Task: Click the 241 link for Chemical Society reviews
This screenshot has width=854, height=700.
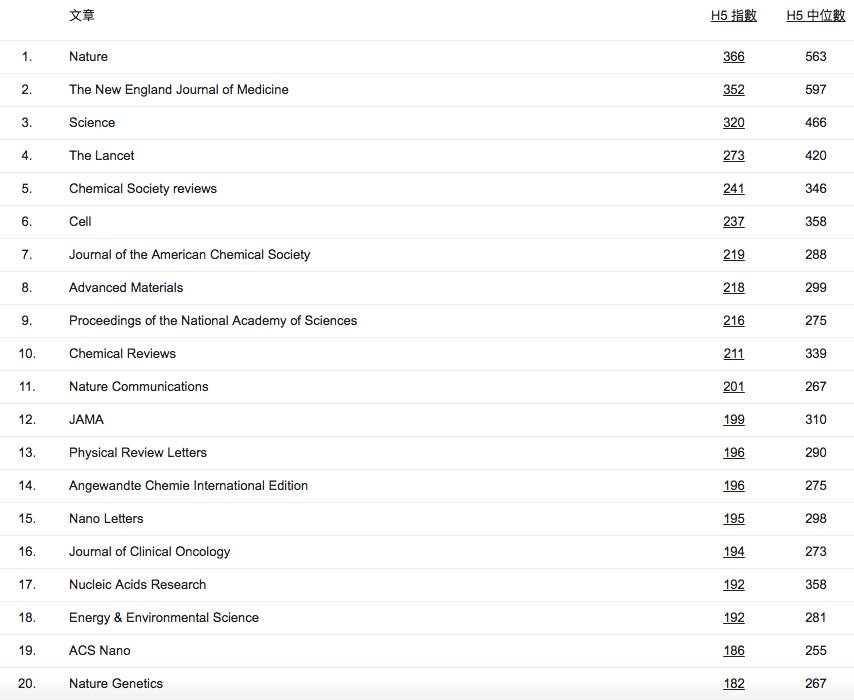Action: (733, 188)
